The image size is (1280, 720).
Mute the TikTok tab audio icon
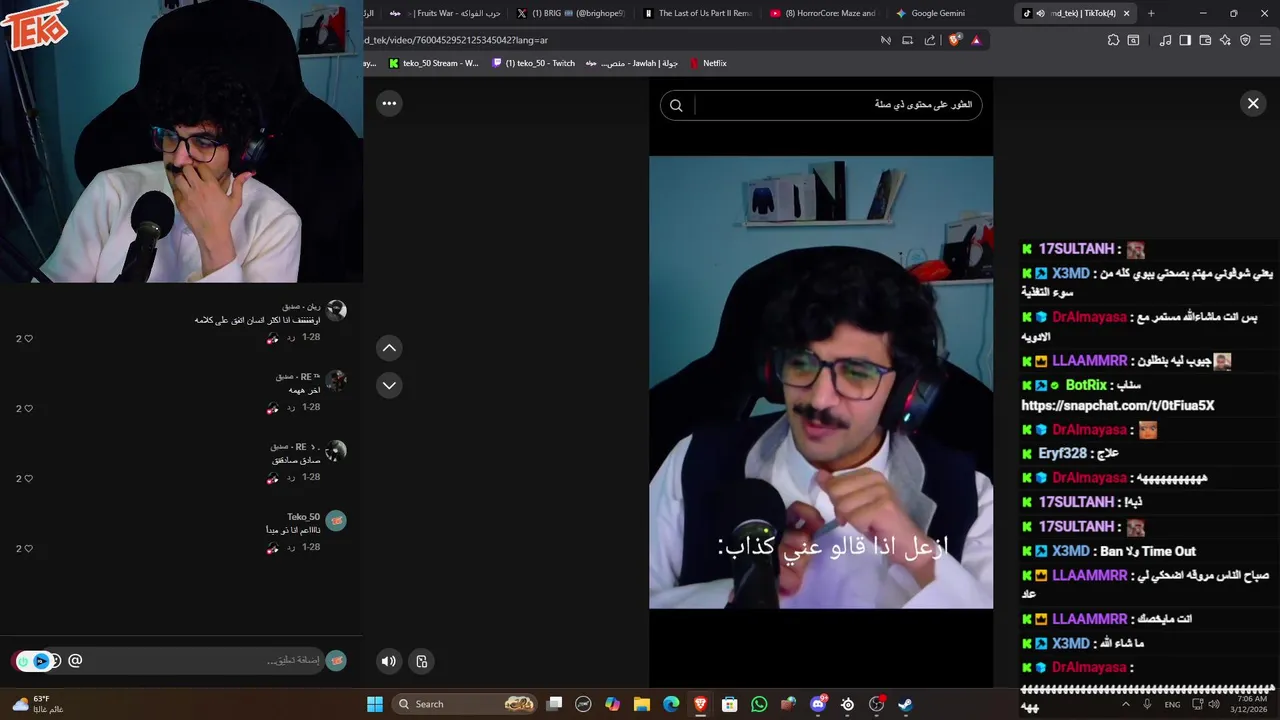[x=1041, y=13]
